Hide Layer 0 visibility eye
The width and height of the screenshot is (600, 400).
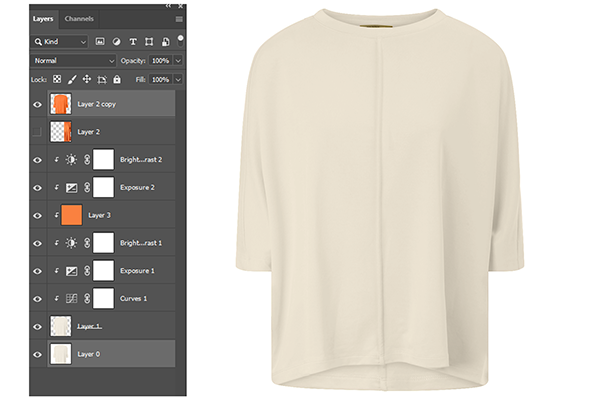[x=38, y=354]
